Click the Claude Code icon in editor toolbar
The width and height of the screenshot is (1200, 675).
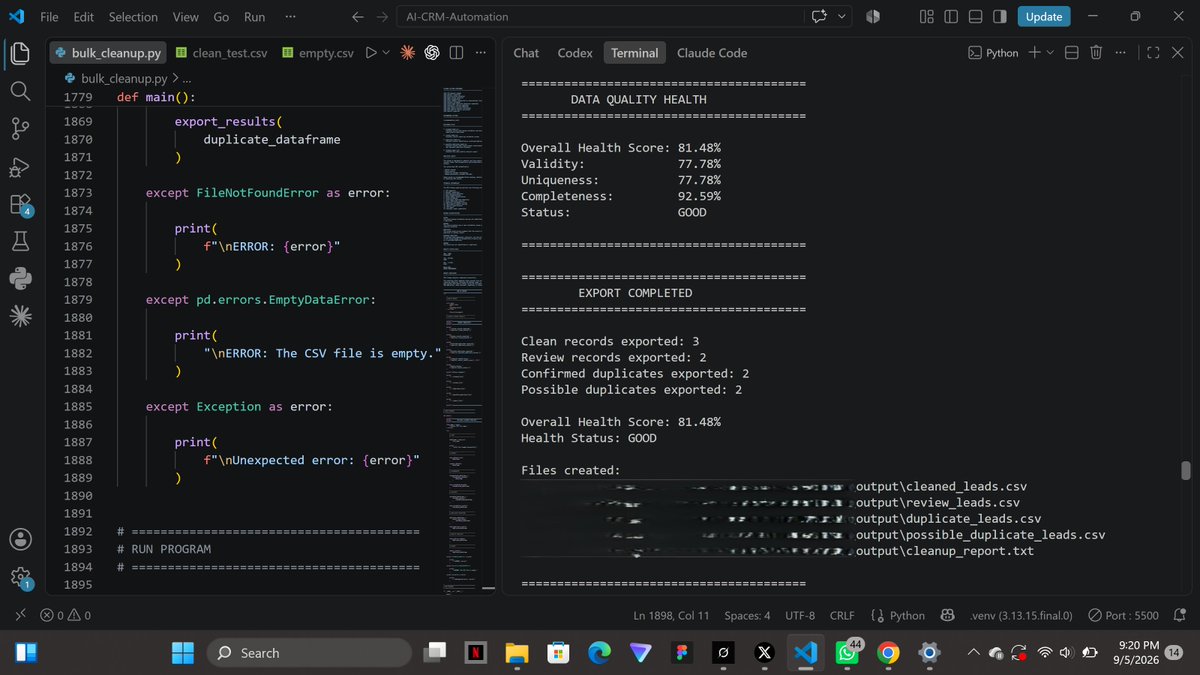[x=408, y=53]
